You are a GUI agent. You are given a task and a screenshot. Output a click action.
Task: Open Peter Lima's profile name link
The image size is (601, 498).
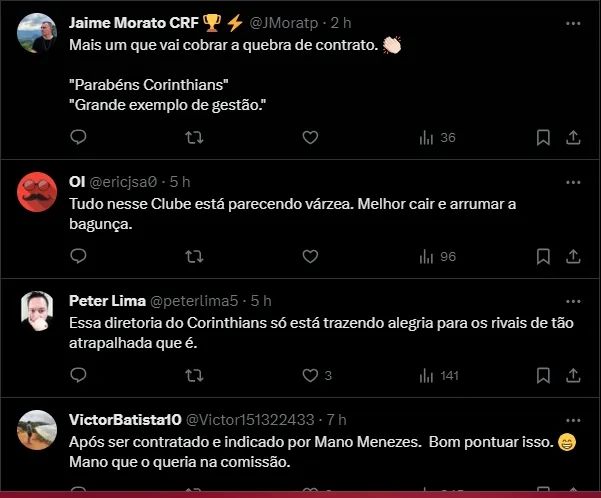[x=105, y=301]
